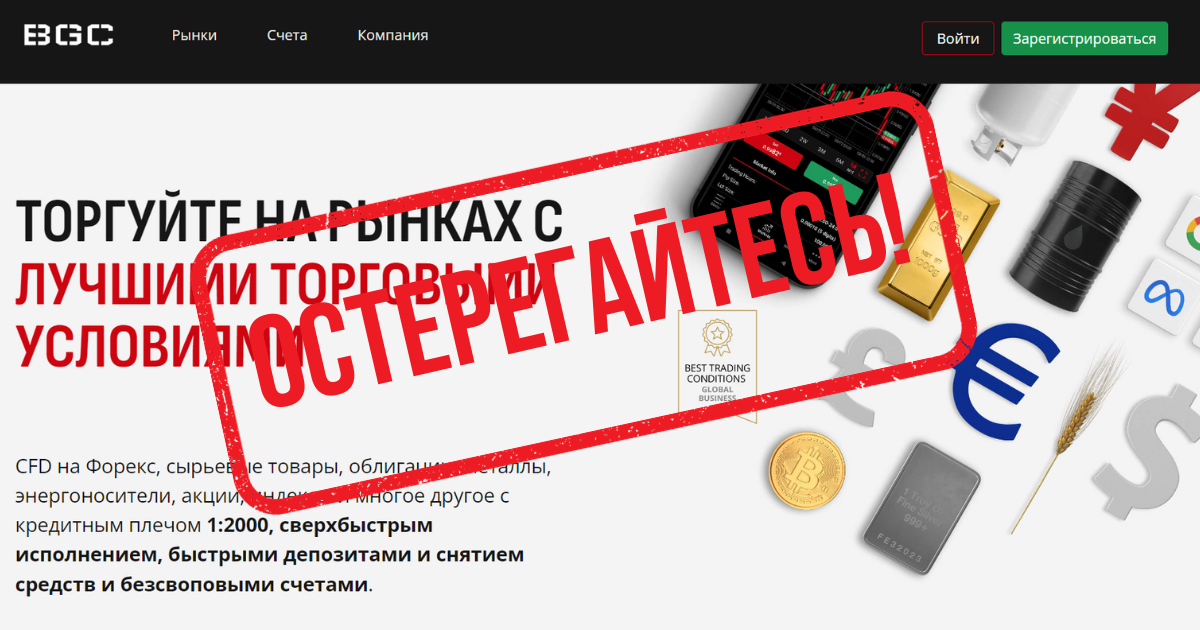Image resolution: width=1200 pixels, height=630 pixels.
Task: Open the Компания menu item
Action: pyautogui.click(x=393, y=35)
